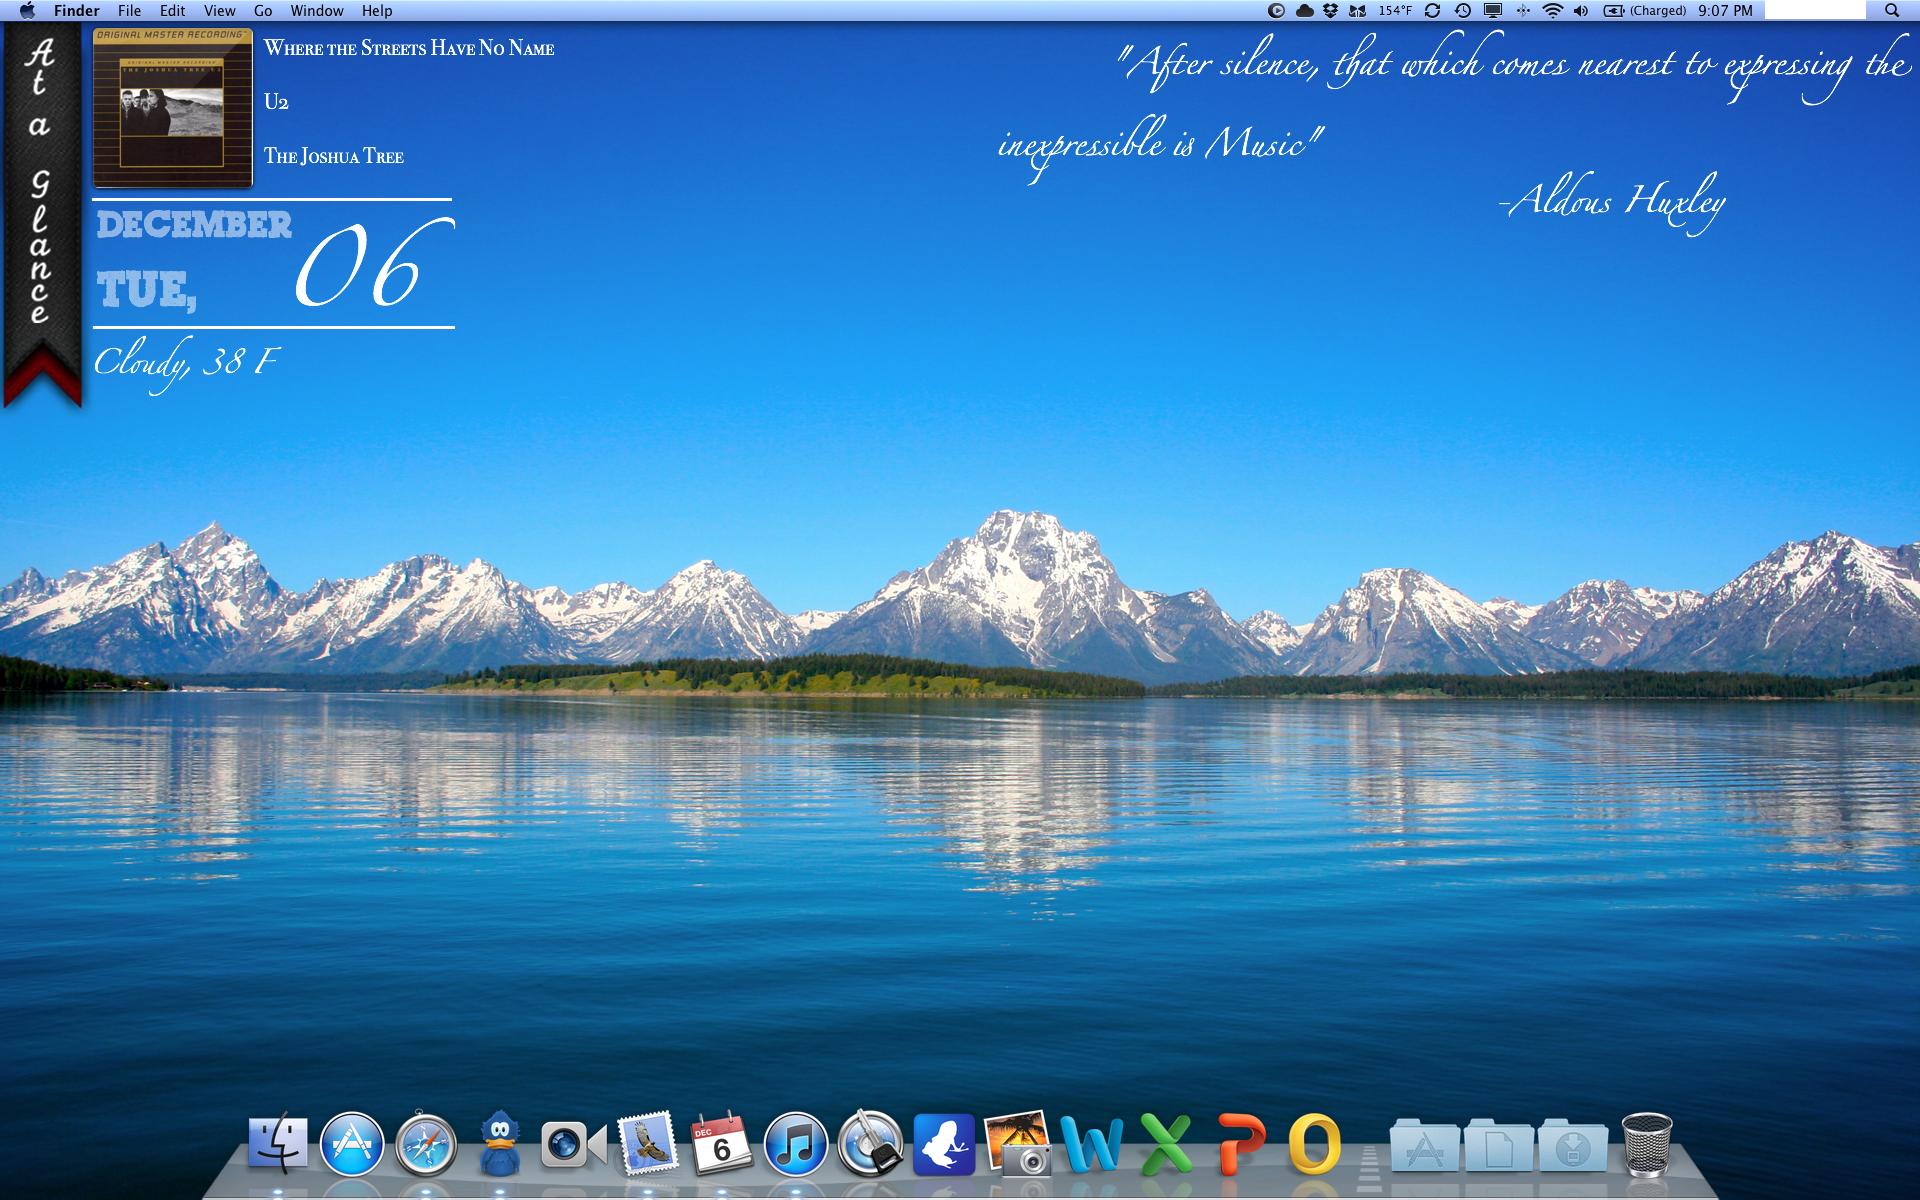The width and height of the screenshot is (1920, 1200).
Task: Open iCal calendar in the dock
Action: (721, 1143)
